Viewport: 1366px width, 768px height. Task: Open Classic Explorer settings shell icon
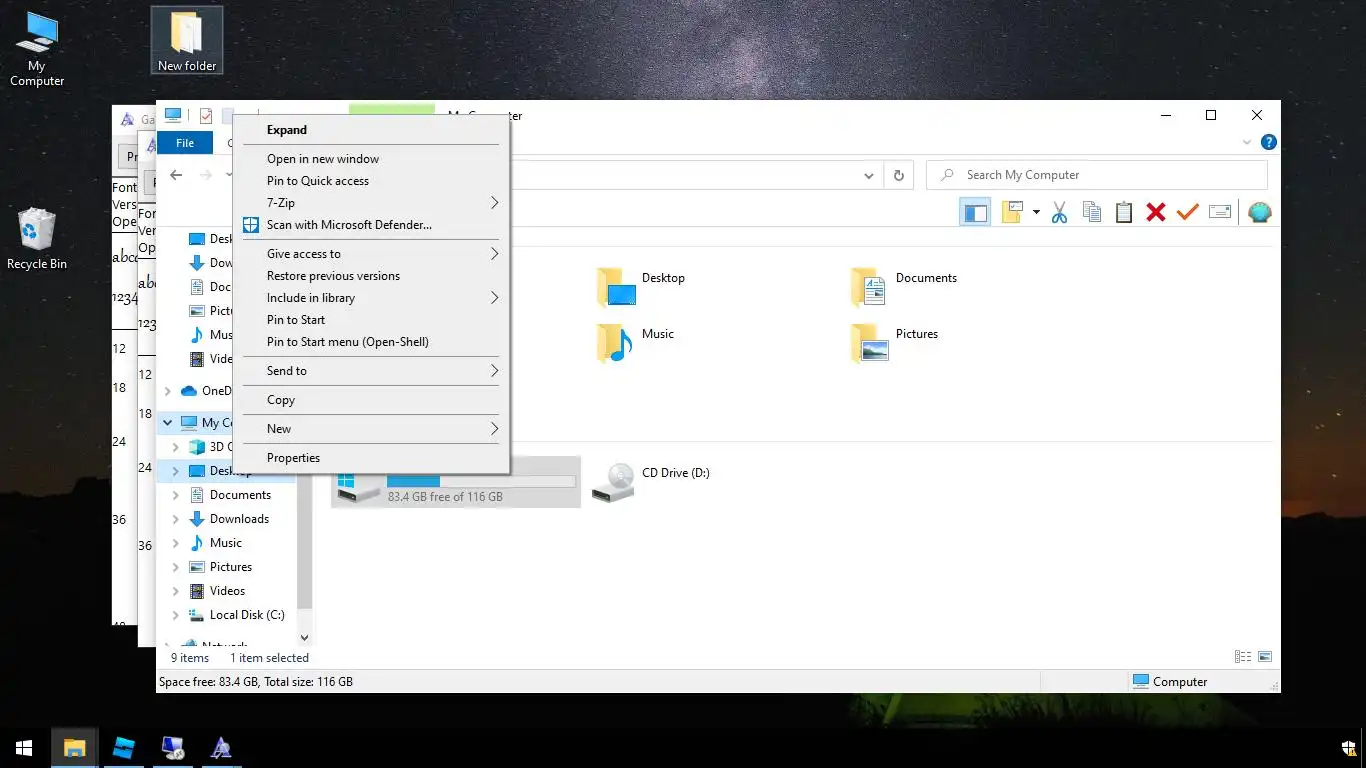[x=1260, y=212]
